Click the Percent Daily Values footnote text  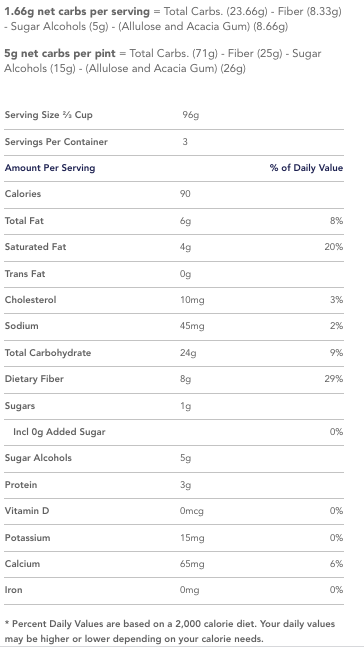point(170,631)
